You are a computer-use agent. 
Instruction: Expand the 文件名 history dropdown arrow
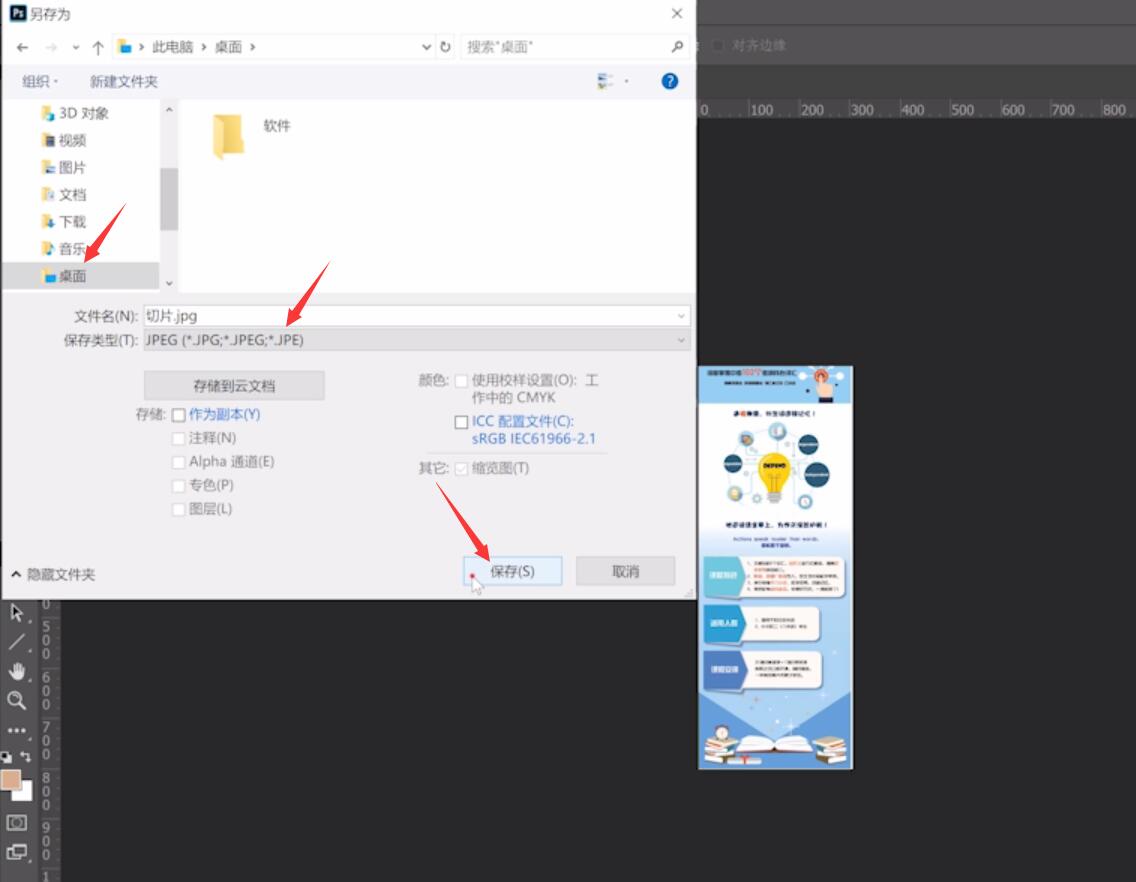(x=681, y=316)
